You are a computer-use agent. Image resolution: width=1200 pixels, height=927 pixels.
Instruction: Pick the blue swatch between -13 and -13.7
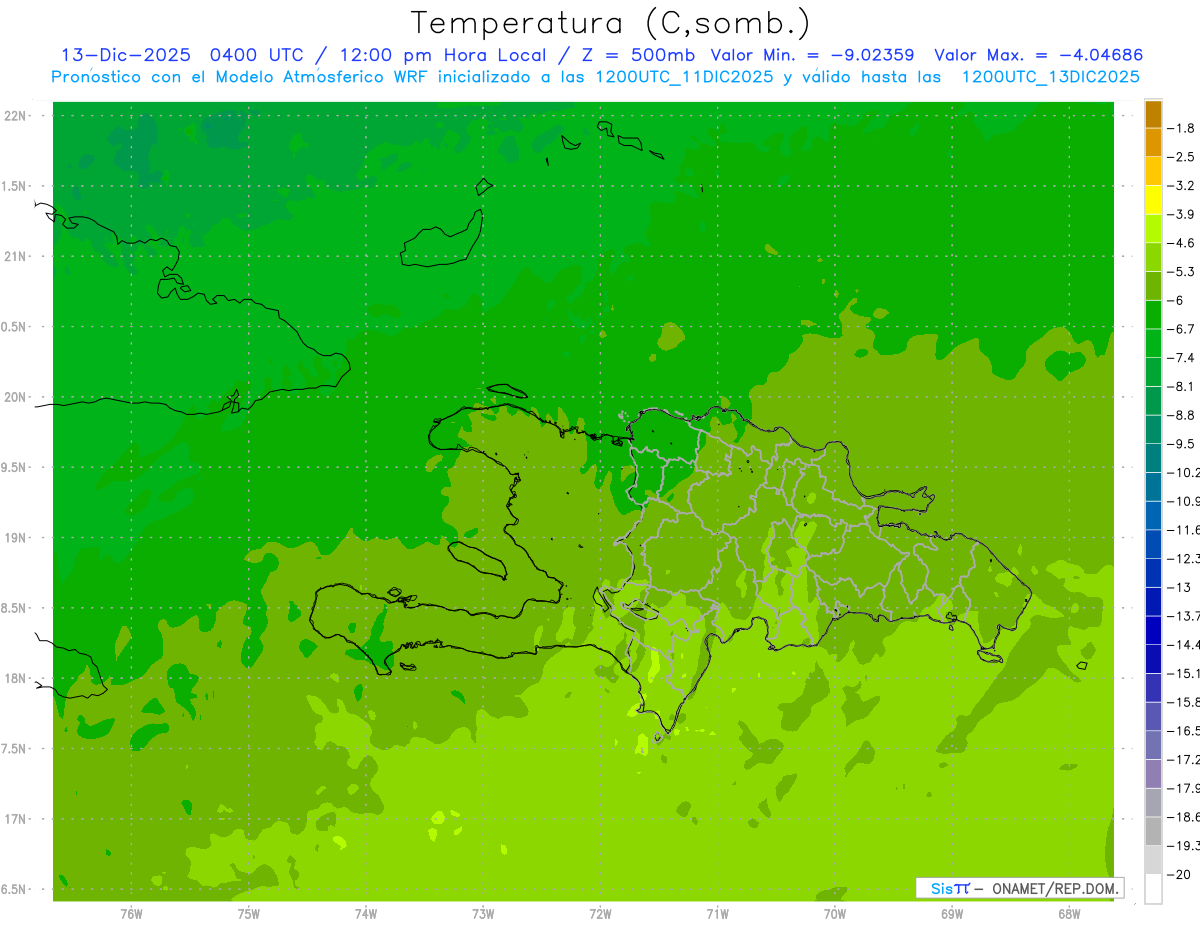coord(1153,602)
